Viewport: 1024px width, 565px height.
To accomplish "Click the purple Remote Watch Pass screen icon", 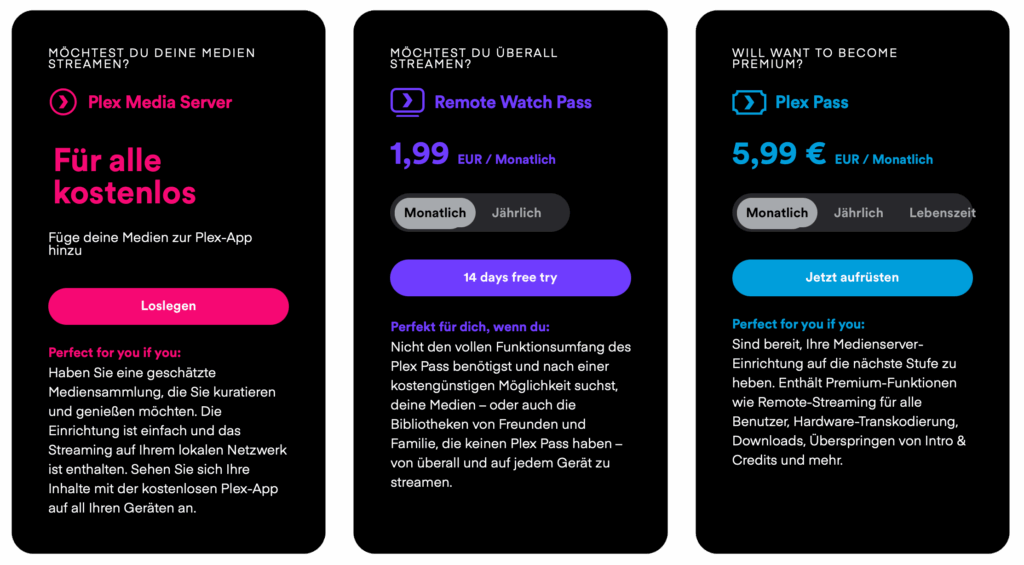I will click(x=406, y=102).
